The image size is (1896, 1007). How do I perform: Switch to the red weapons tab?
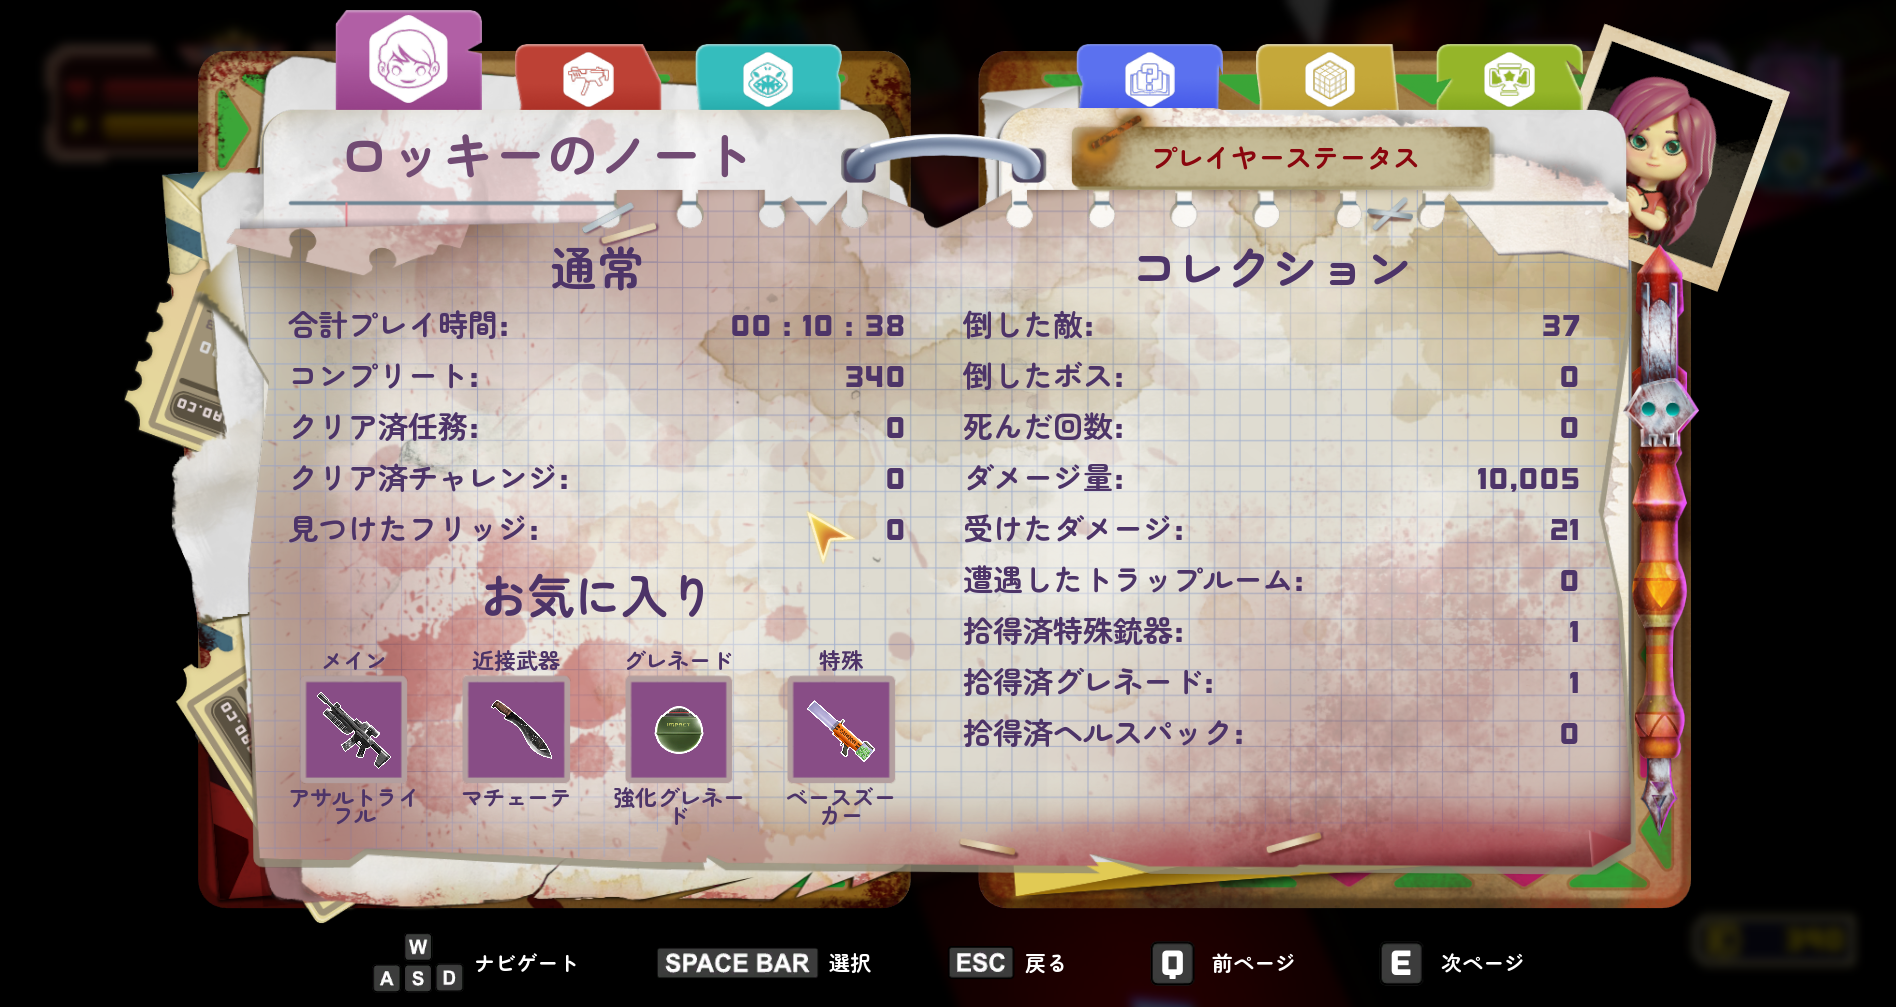588,78
